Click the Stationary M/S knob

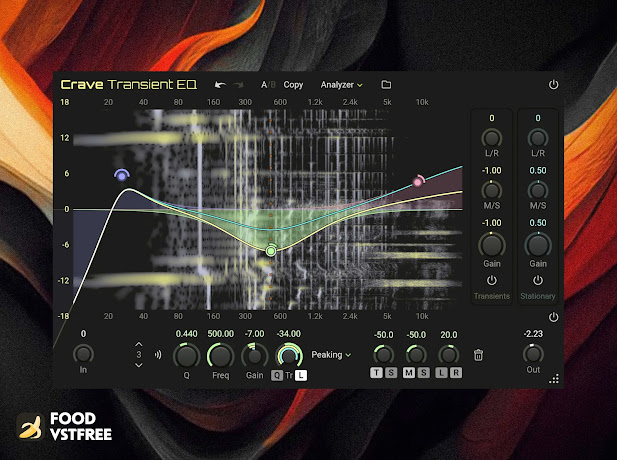coord(538,191)
